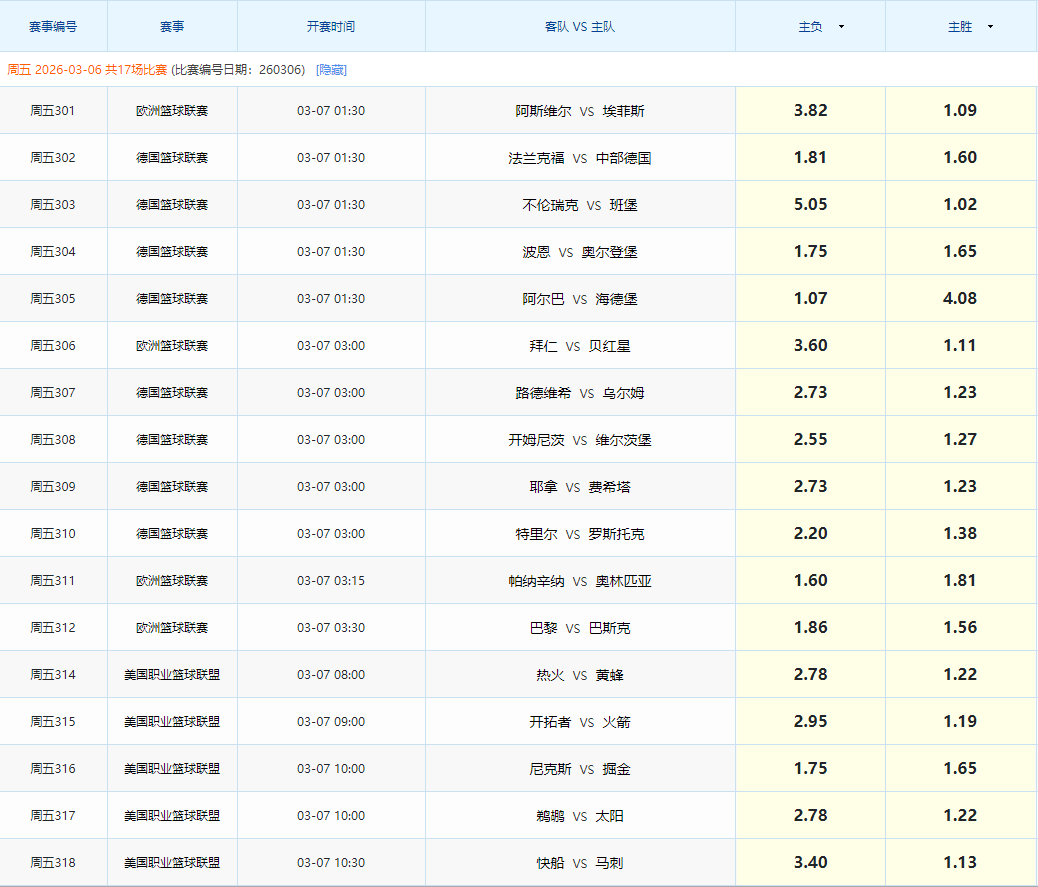Select 主胜 odds 1.09 for 周五301
The height and width of the screenshot is (887, 1038).
[960, 111]
